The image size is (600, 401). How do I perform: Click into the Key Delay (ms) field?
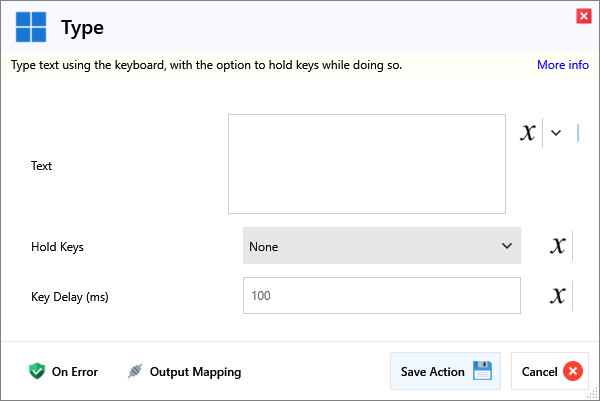pos(380,295)
